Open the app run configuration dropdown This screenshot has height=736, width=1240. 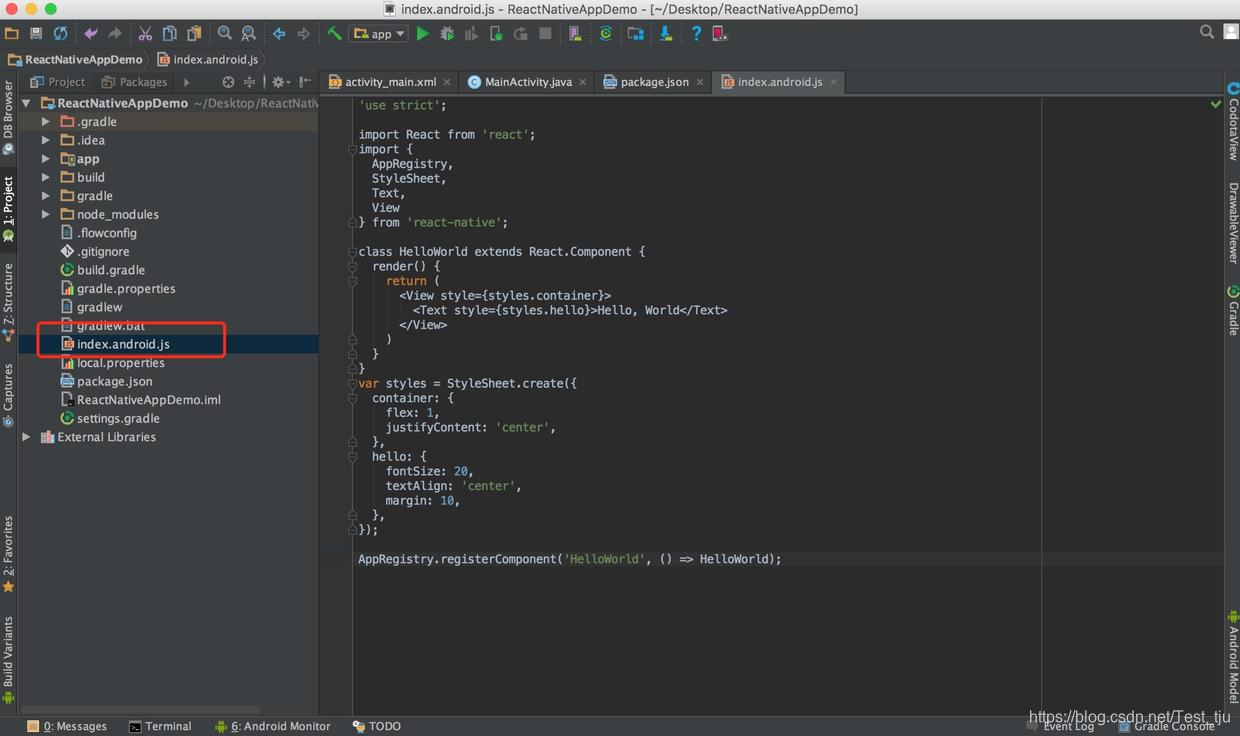[379, 33]
